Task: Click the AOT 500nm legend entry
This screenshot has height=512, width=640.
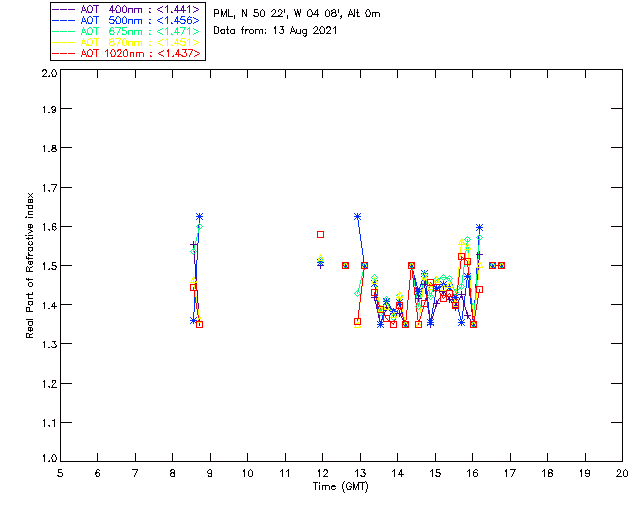Action: tap(127, 20)
